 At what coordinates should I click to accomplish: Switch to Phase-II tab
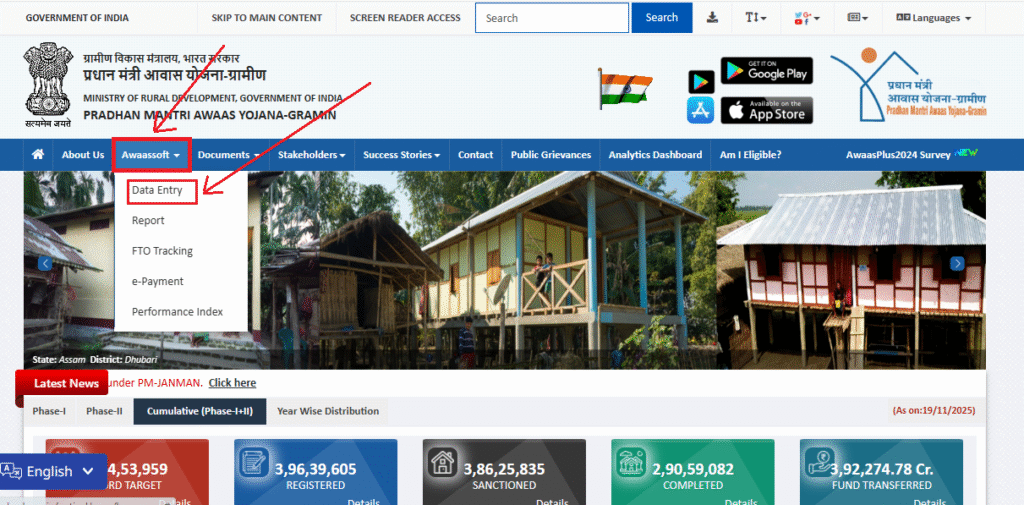coord(104,412)
